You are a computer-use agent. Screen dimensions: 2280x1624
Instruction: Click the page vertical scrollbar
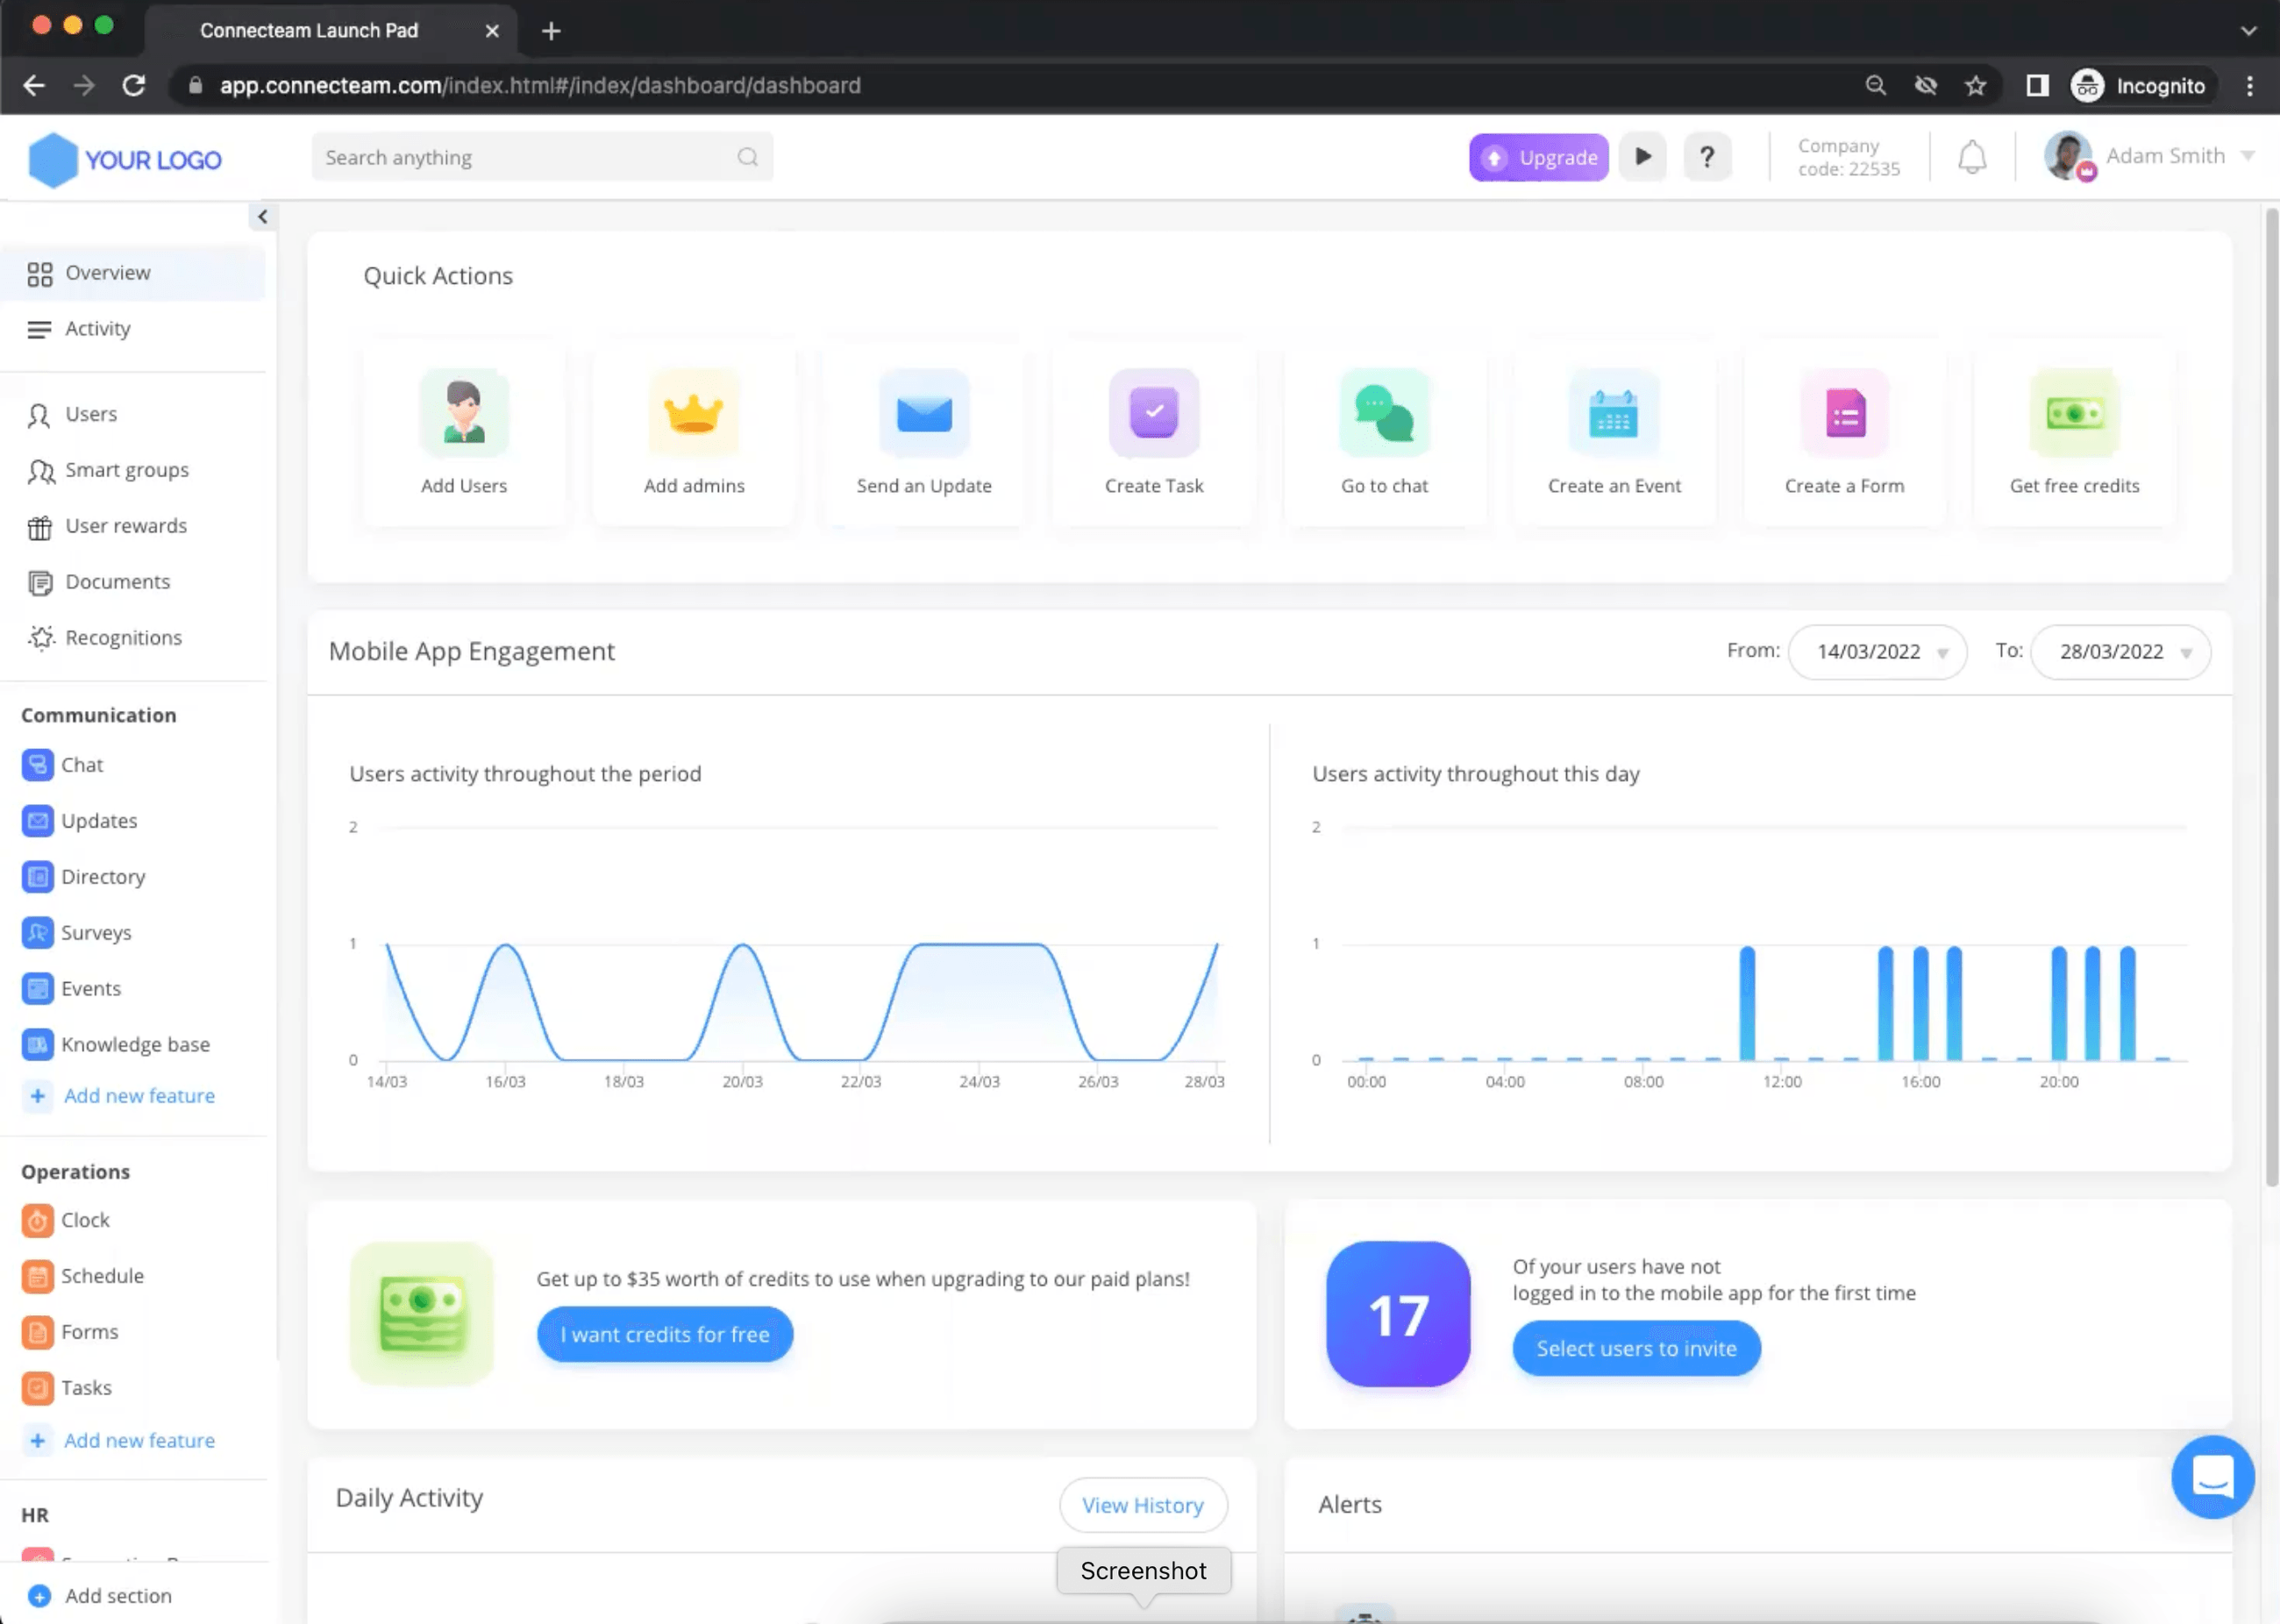pos(2271,697)
